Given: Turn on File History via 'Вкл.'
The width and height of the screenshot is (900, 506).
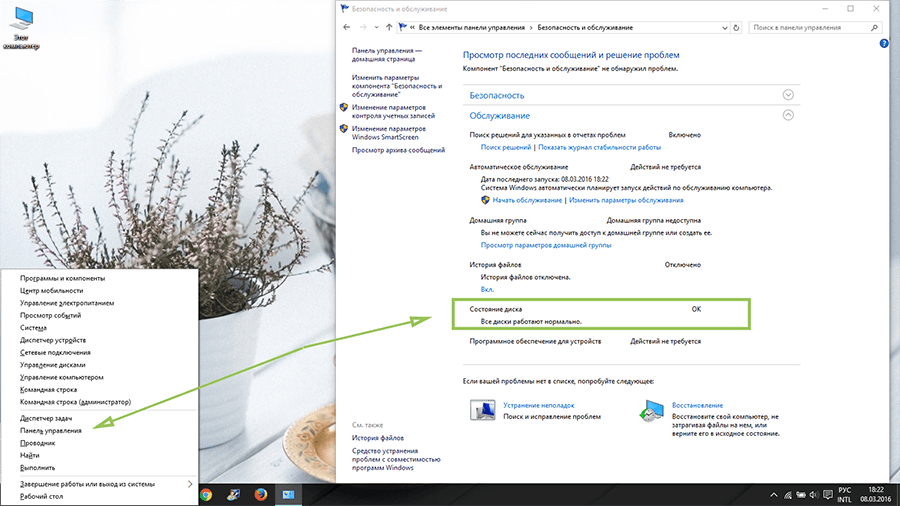Looking at the screenshot, I should click(487, 290).
